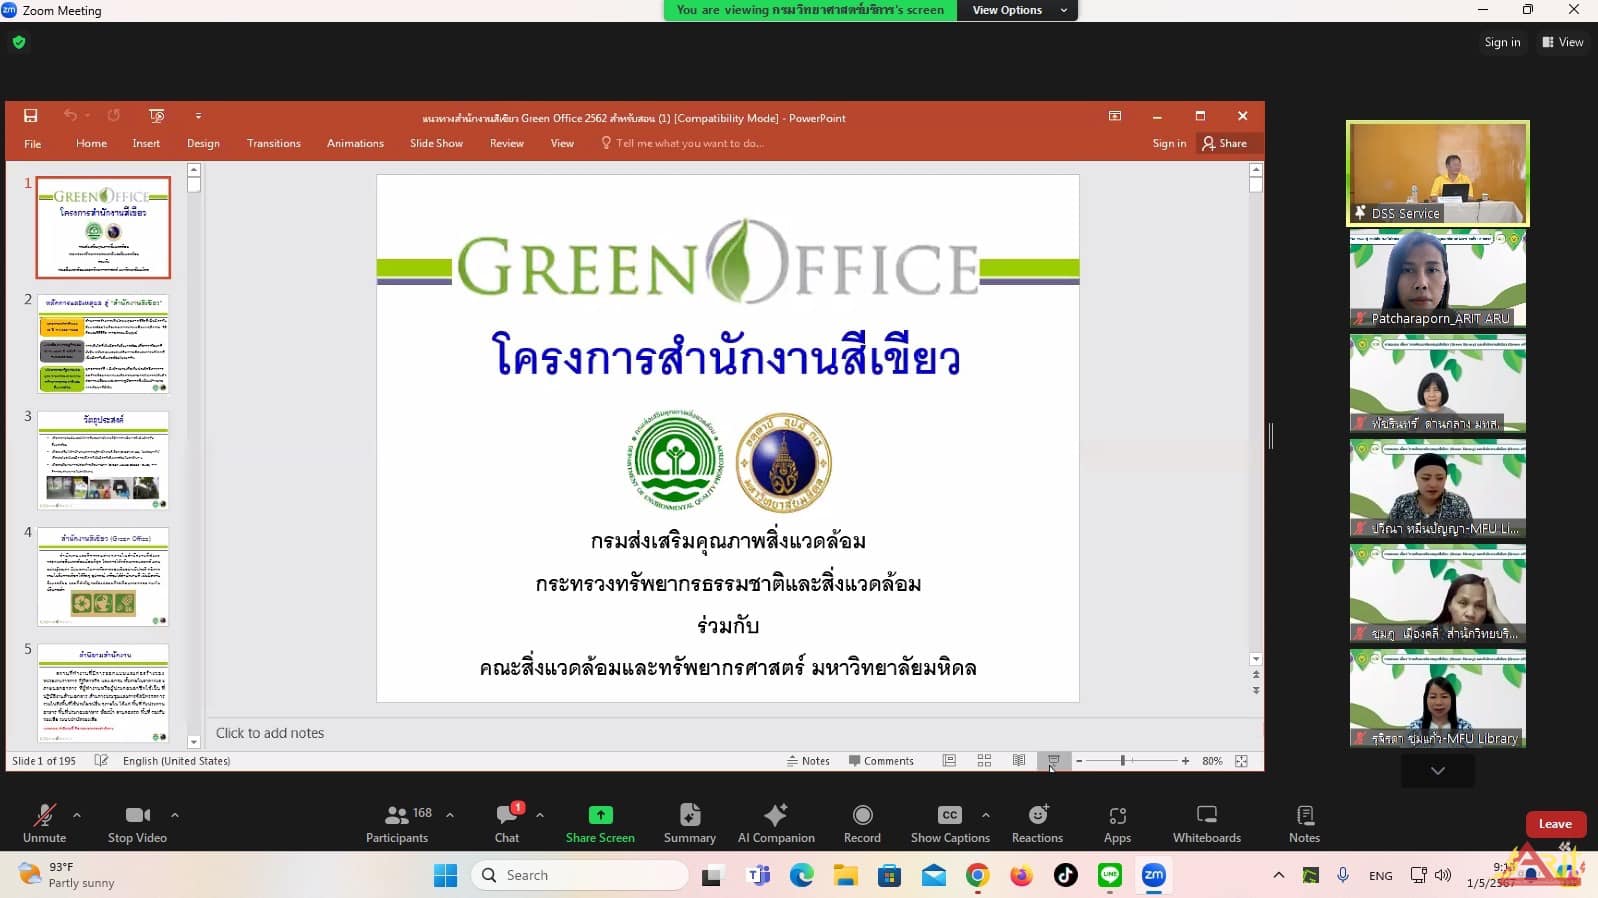Switch to Reading View icon
Image resolution: width=1598 pixels, height=898 pixels.
(1018, 761)
